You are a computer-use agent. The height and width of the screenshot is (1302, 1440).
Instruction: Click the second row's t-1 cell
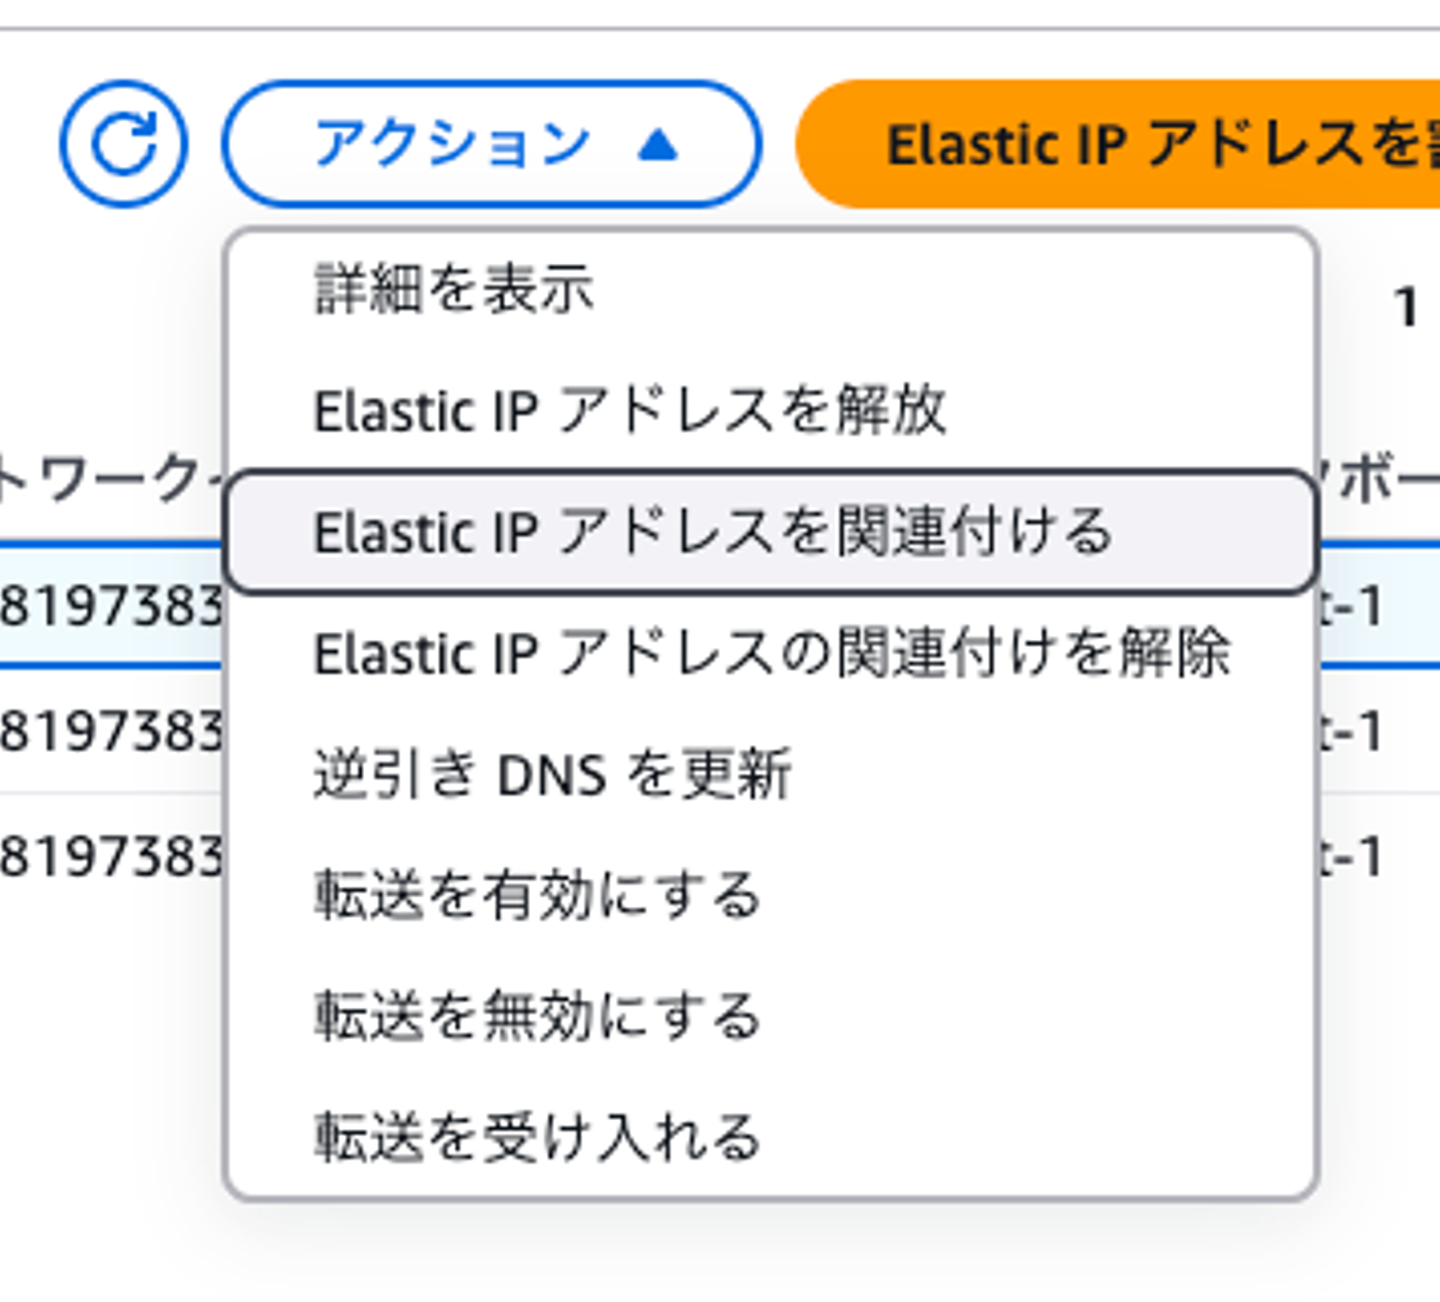click(1355, 731)
